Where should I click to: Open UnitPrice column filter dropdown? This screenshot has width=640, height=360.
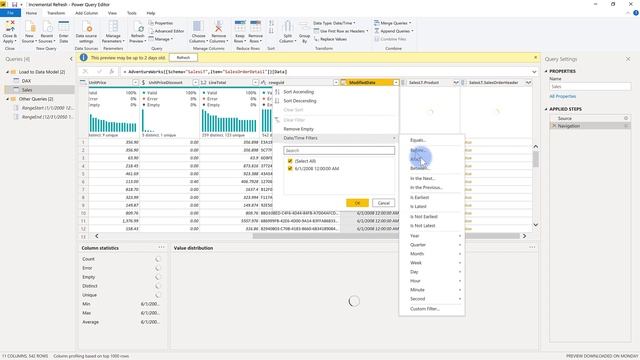[x=135, y=83]
